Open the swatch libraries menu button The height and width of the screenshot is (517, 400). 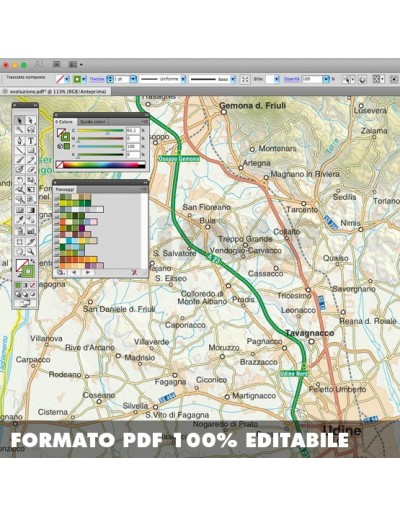click(60, 272)
